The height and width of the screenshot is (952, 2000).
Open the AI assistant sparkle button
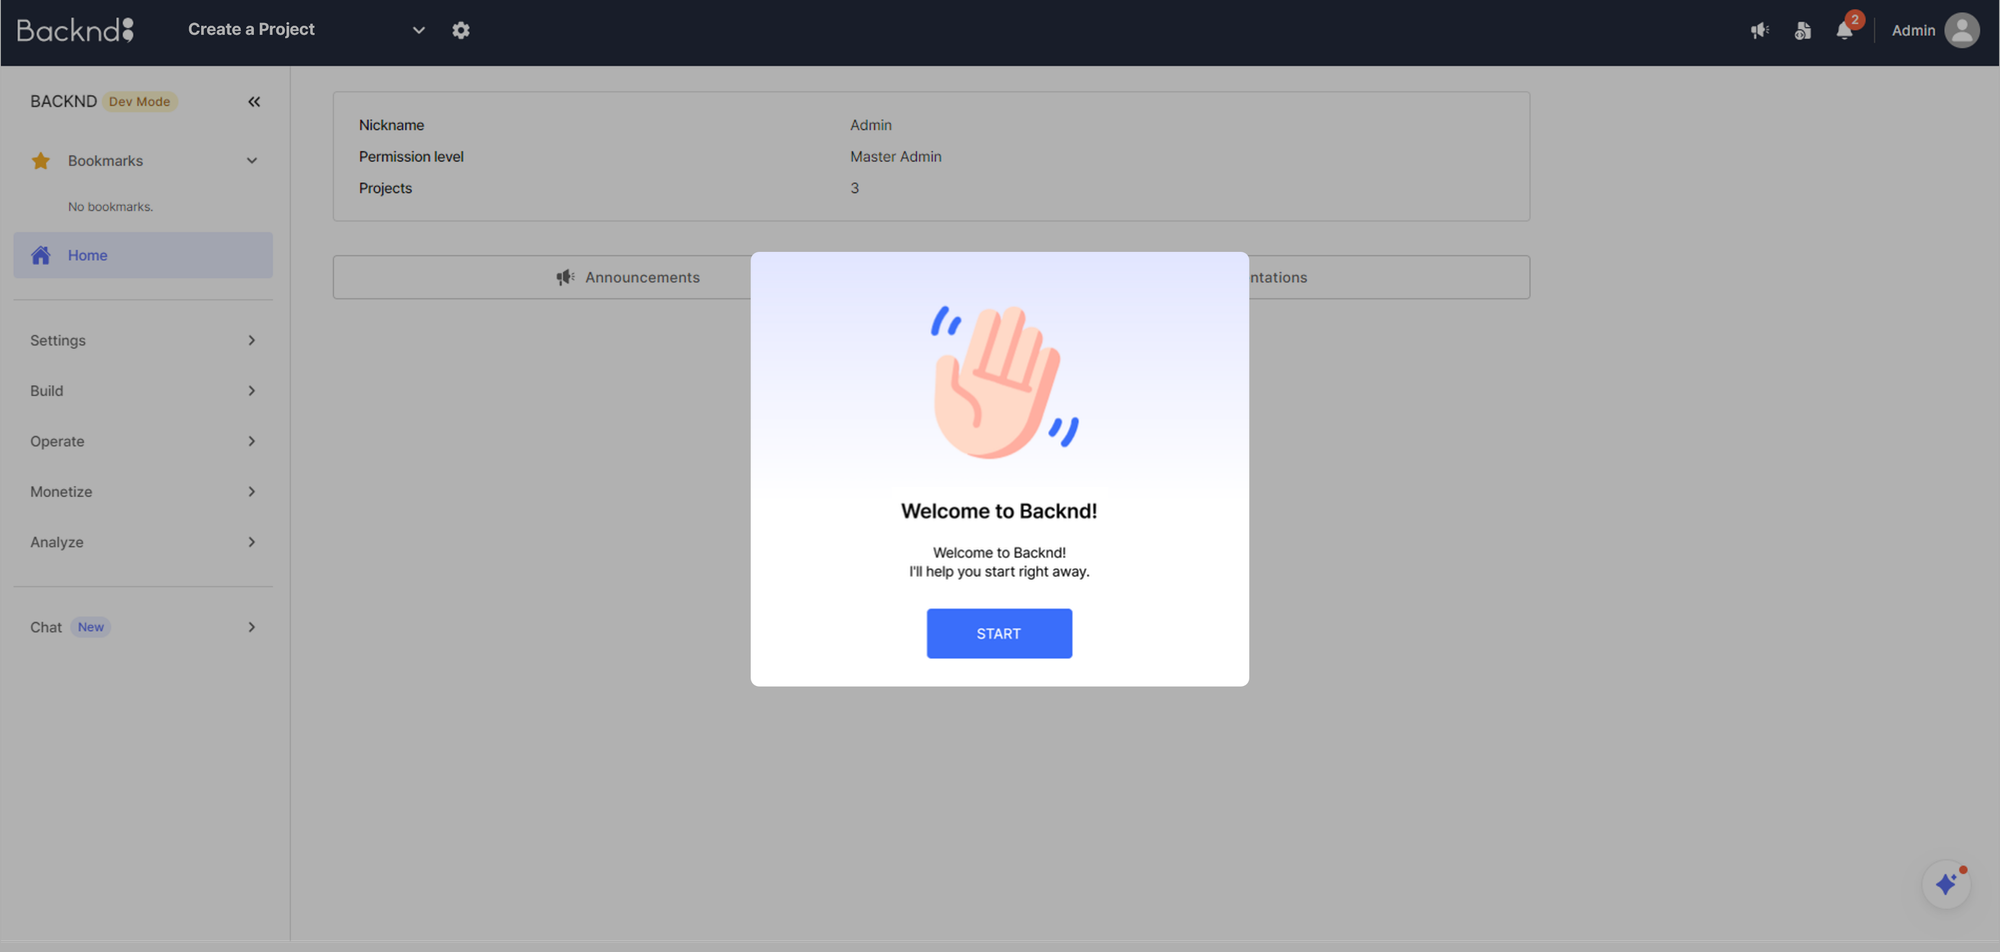click(x=1946, y=884)
